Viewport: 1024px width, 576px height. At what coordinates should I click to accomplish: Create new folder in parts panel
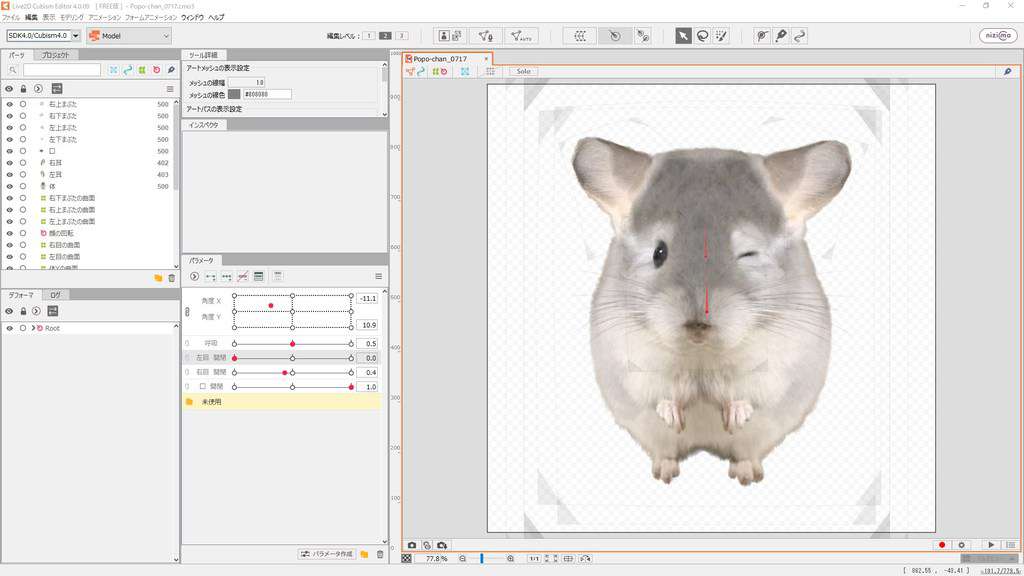coord(158,278)
